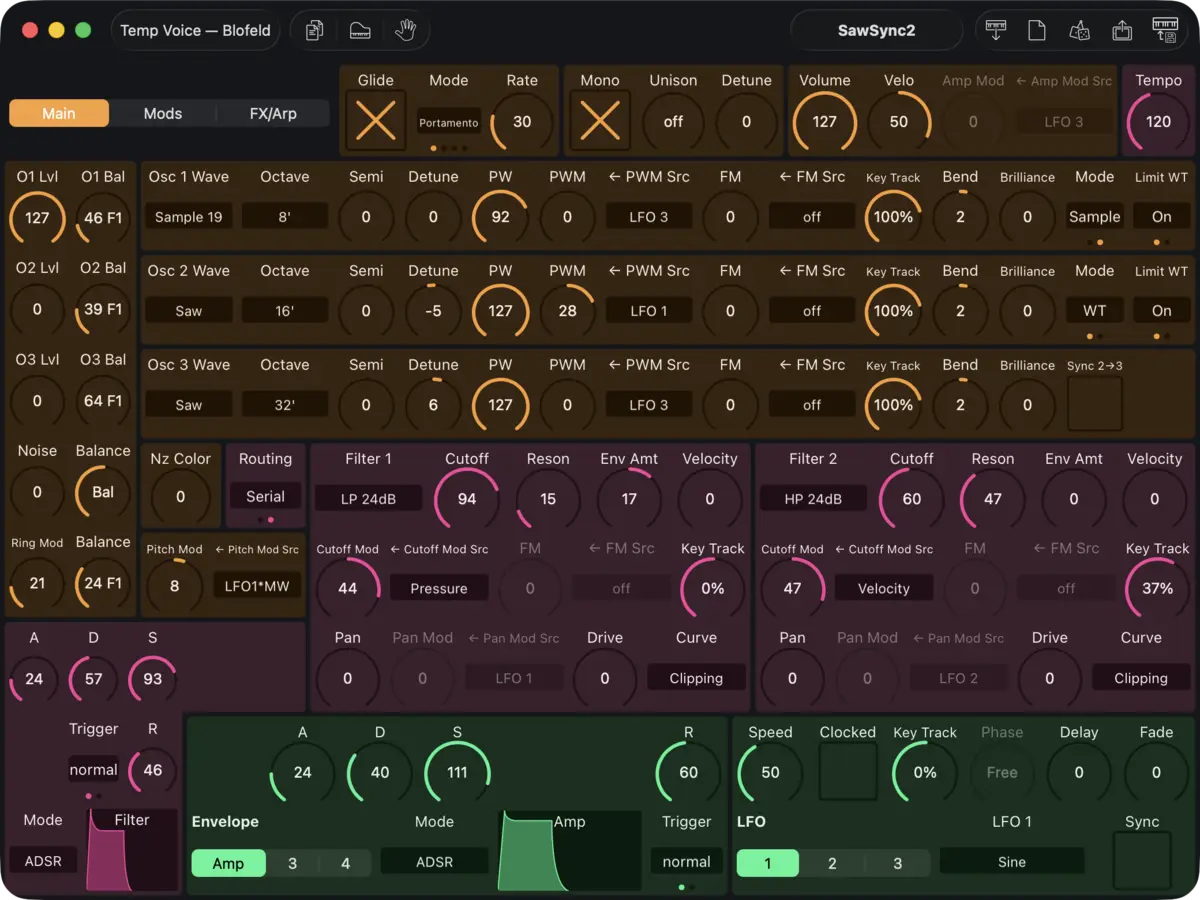Select LFO 3 tab
The height and width of the screenshot is (900, 1200).
897,863
